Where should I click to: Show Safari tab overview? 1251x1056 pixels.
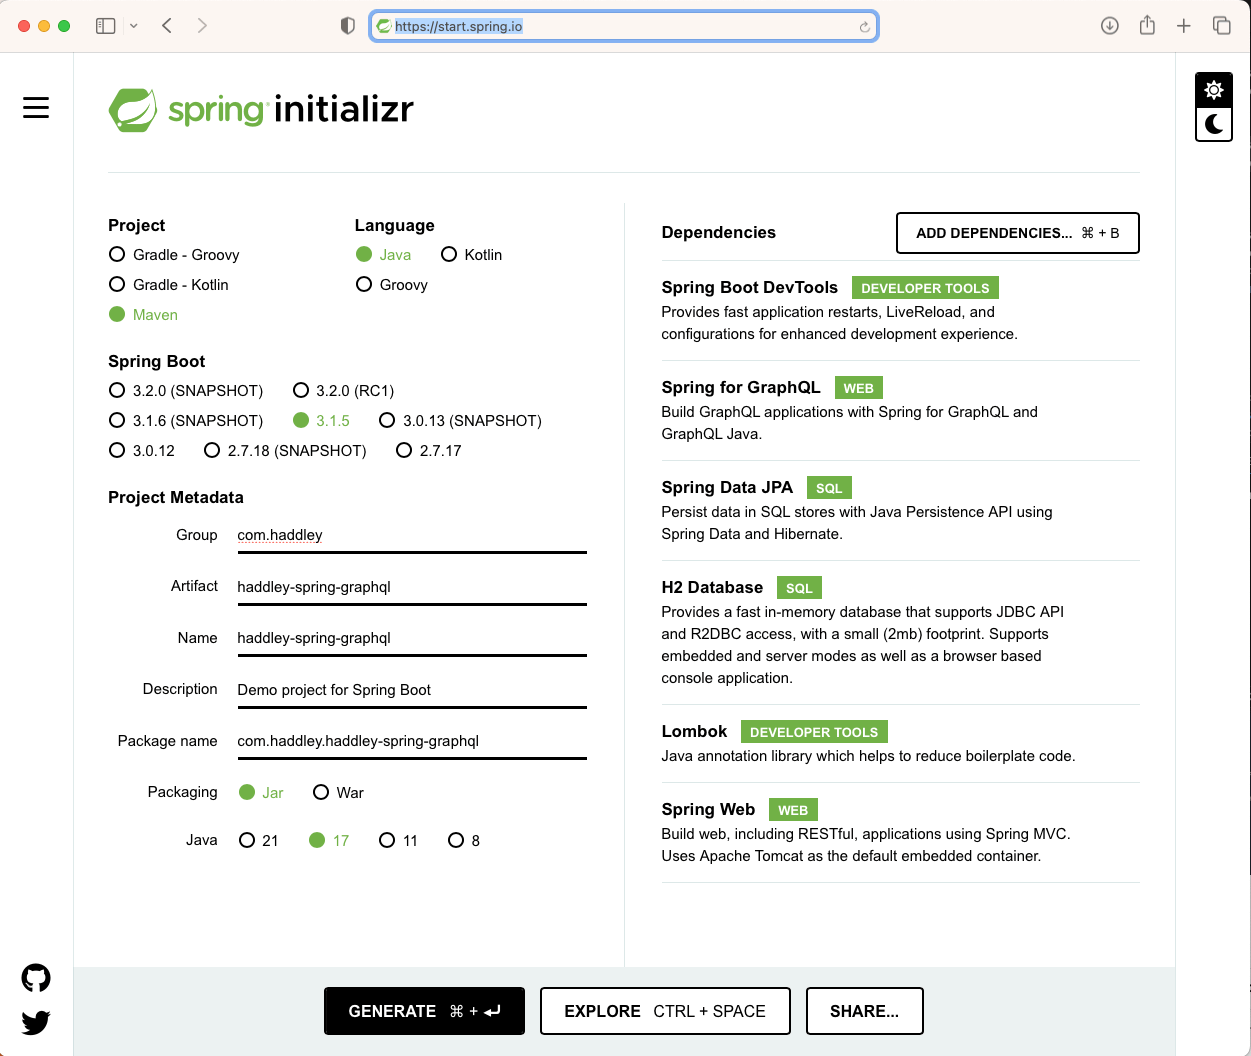(1221, 26)
